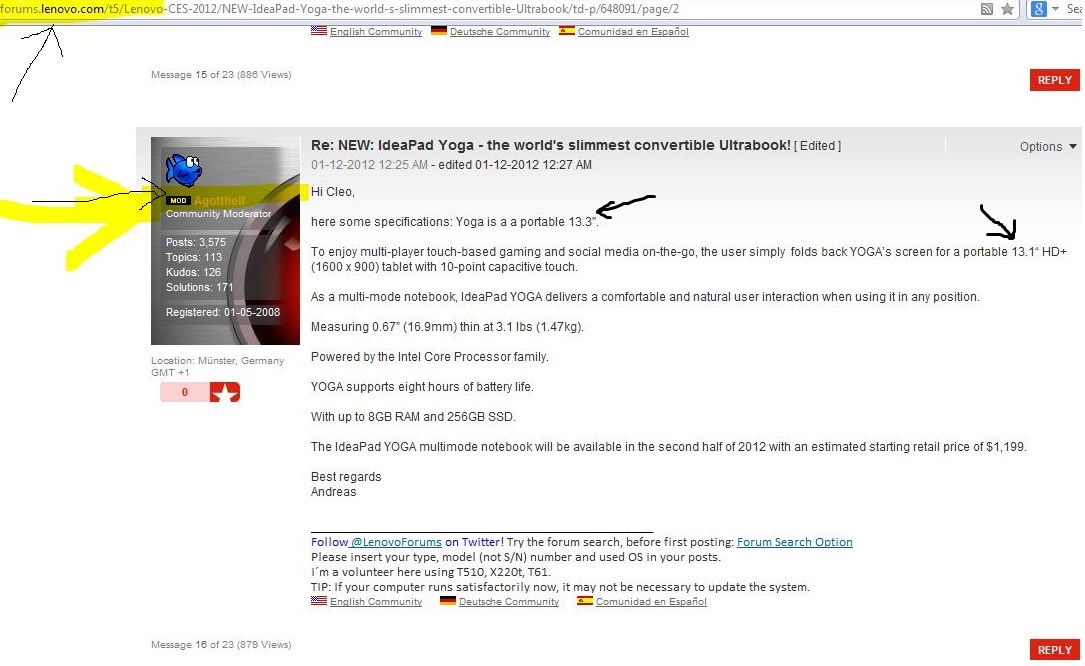Click Kudos: 126 stat line
This screenshot has height=666, width=1085.
[193, 272]
